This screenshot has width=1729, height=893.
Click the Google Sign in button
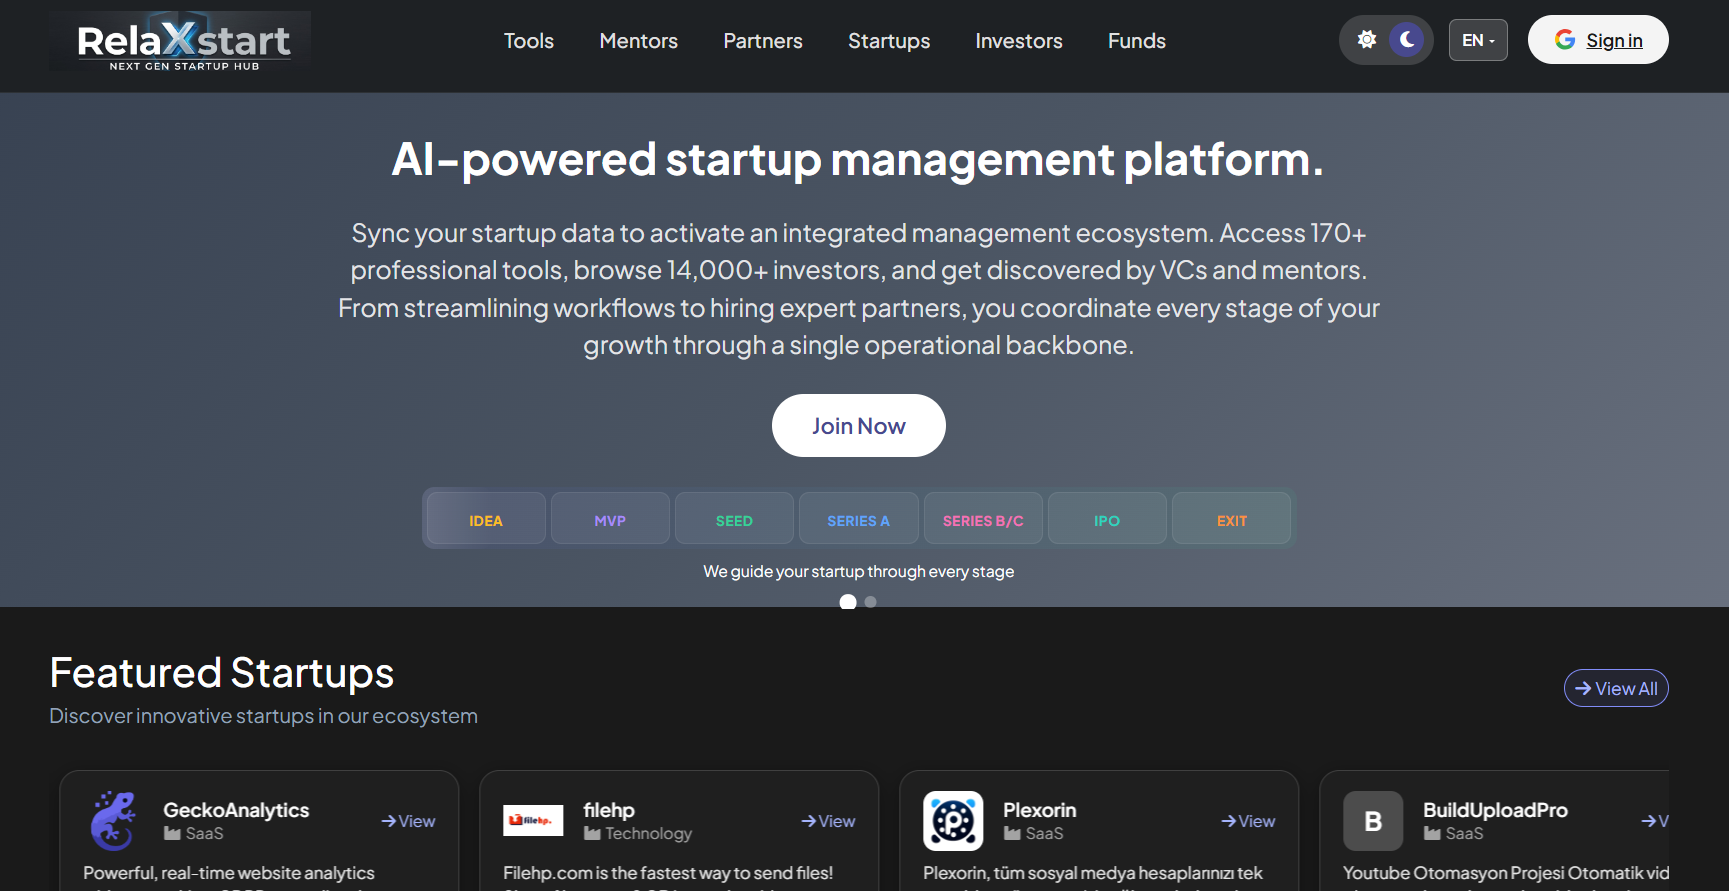[1597, 40]
